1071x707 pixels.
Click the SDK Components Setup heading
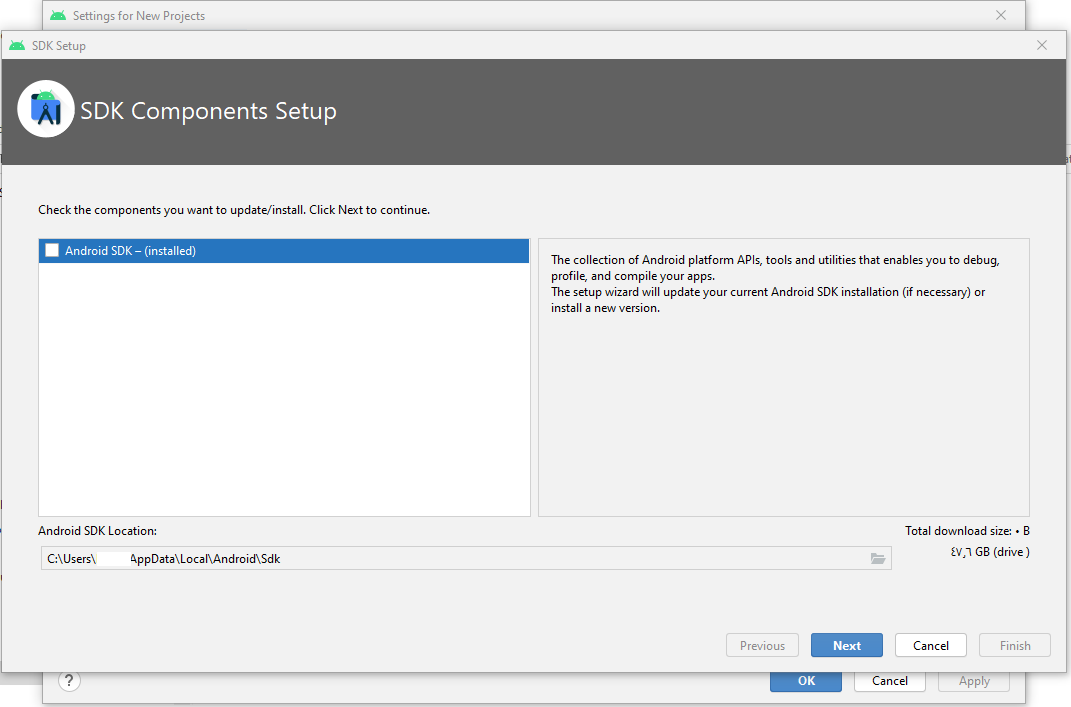point(208,111)
